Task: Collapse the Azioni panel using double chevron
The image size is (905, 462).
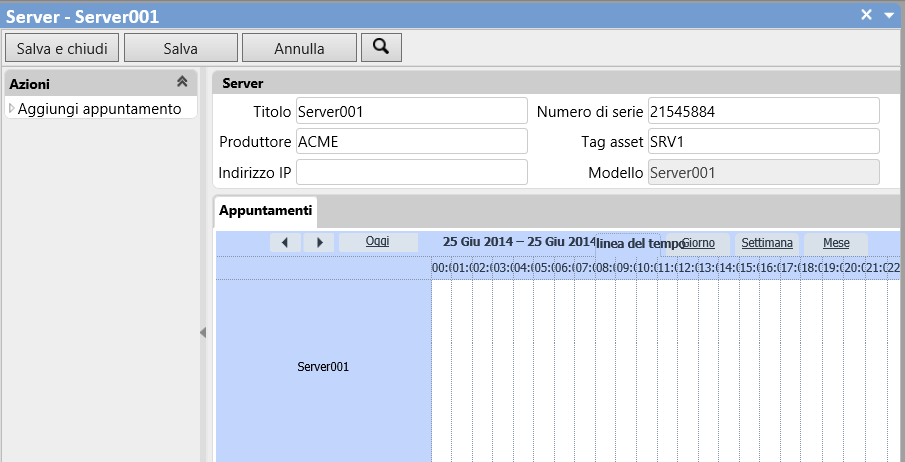Action: click(x=181, y=83)
